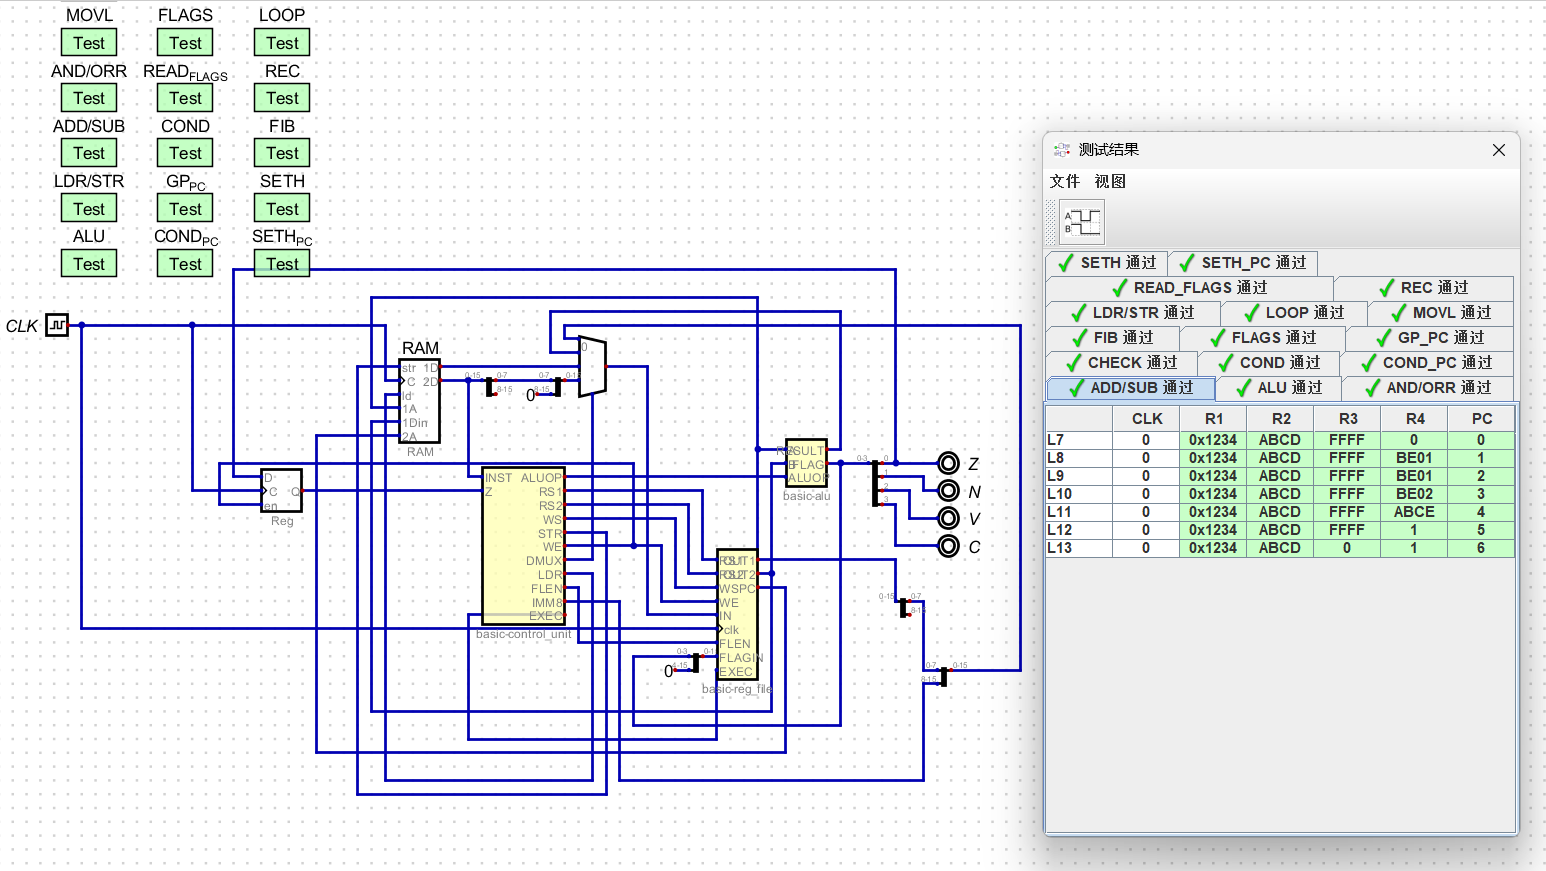Open the 视图 menu in results window
The height and width of the screenshot is (871, 1546).
(1110, 181)
